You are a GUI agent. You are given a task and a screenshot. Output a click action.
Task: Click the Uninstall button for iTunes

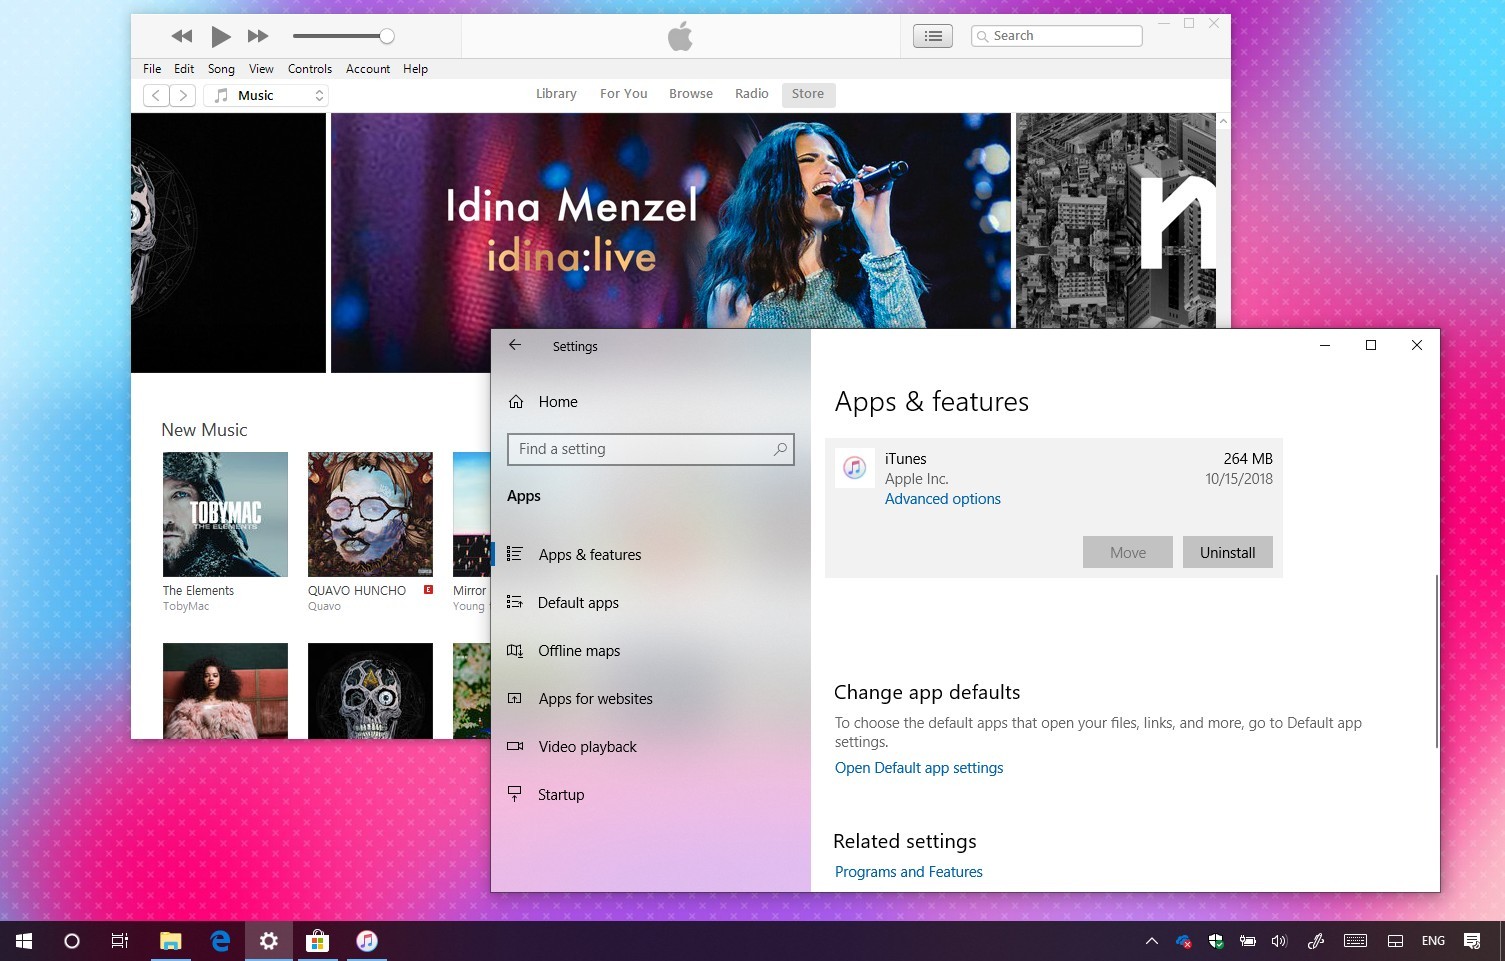tap(1227, 553)
